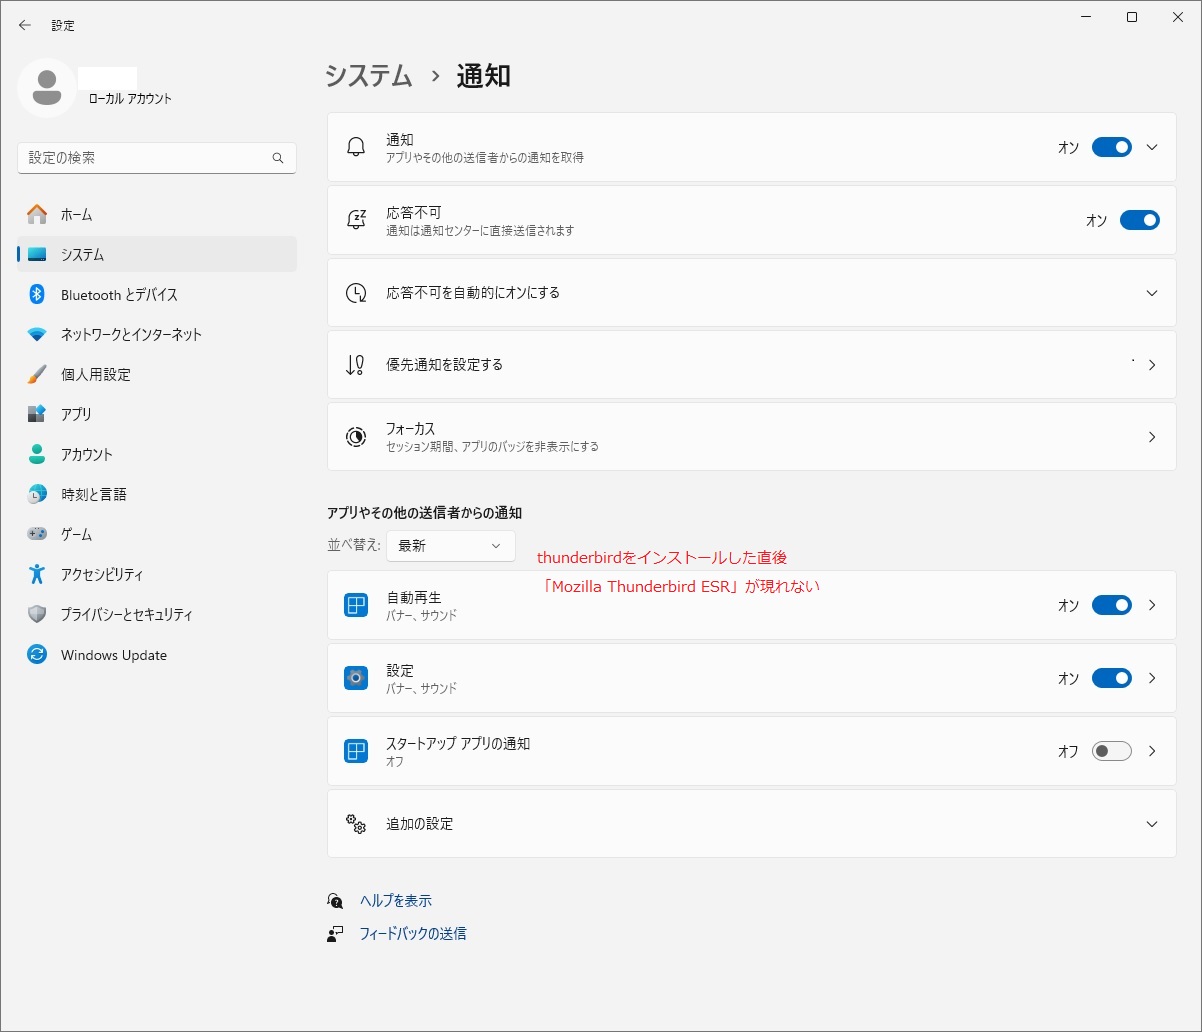Image resolution: width=1202 pixels, height=1032 pixels.
Task: Open the 並べ替え sort dropdown
Action: point(450,545)
